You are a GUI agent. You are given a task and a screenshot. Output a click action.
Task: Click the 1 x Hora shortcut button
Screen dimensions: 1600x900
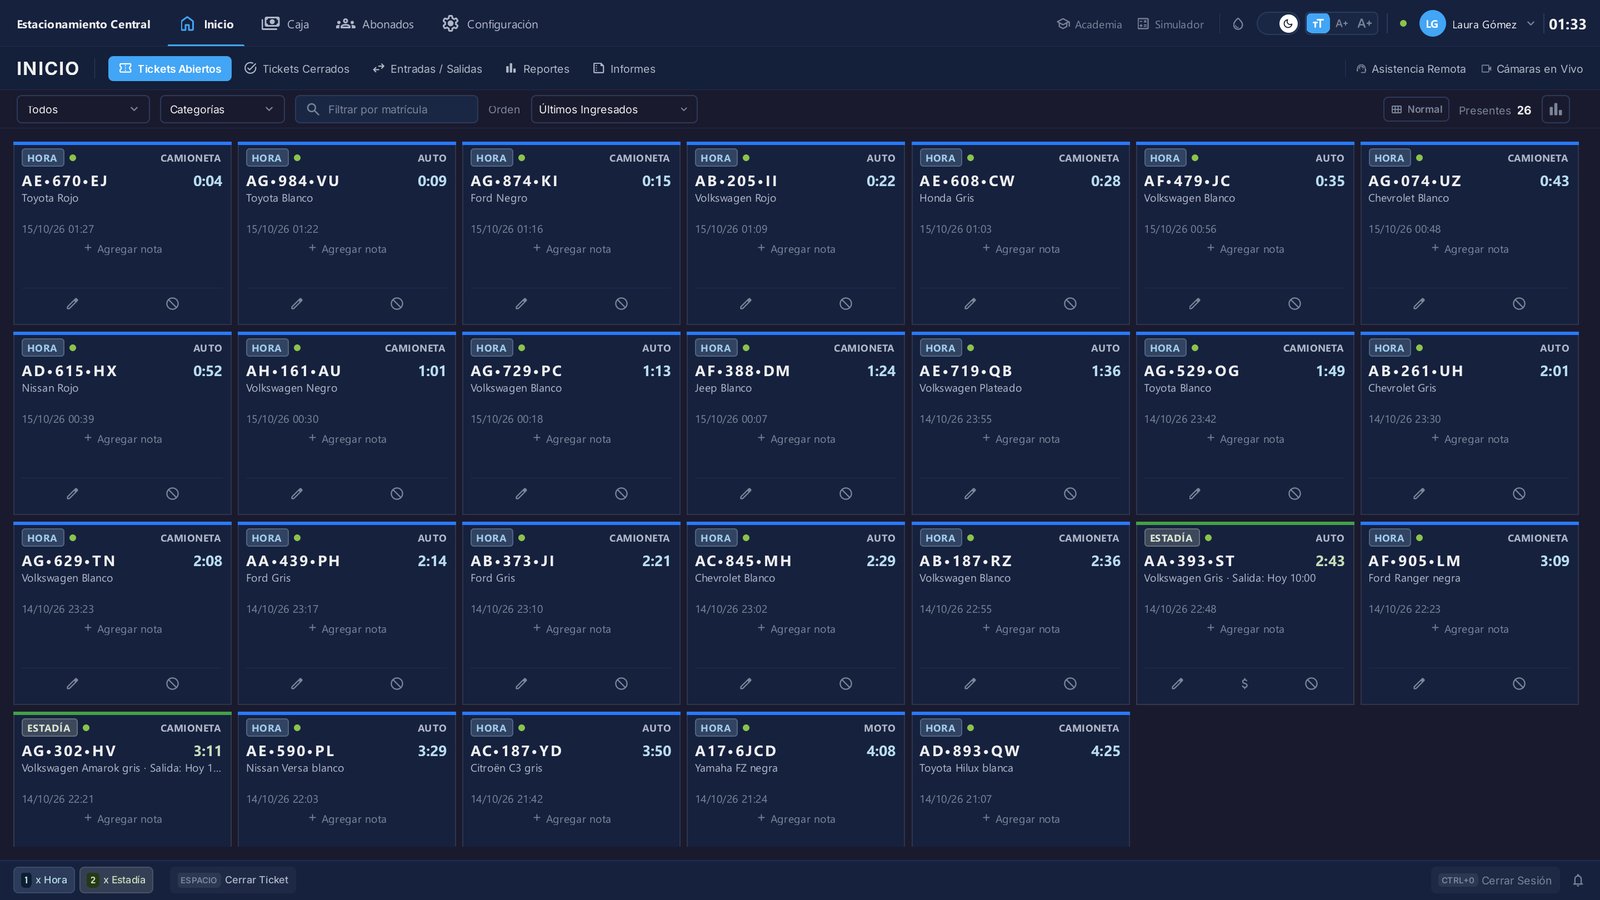pos(44,880)
